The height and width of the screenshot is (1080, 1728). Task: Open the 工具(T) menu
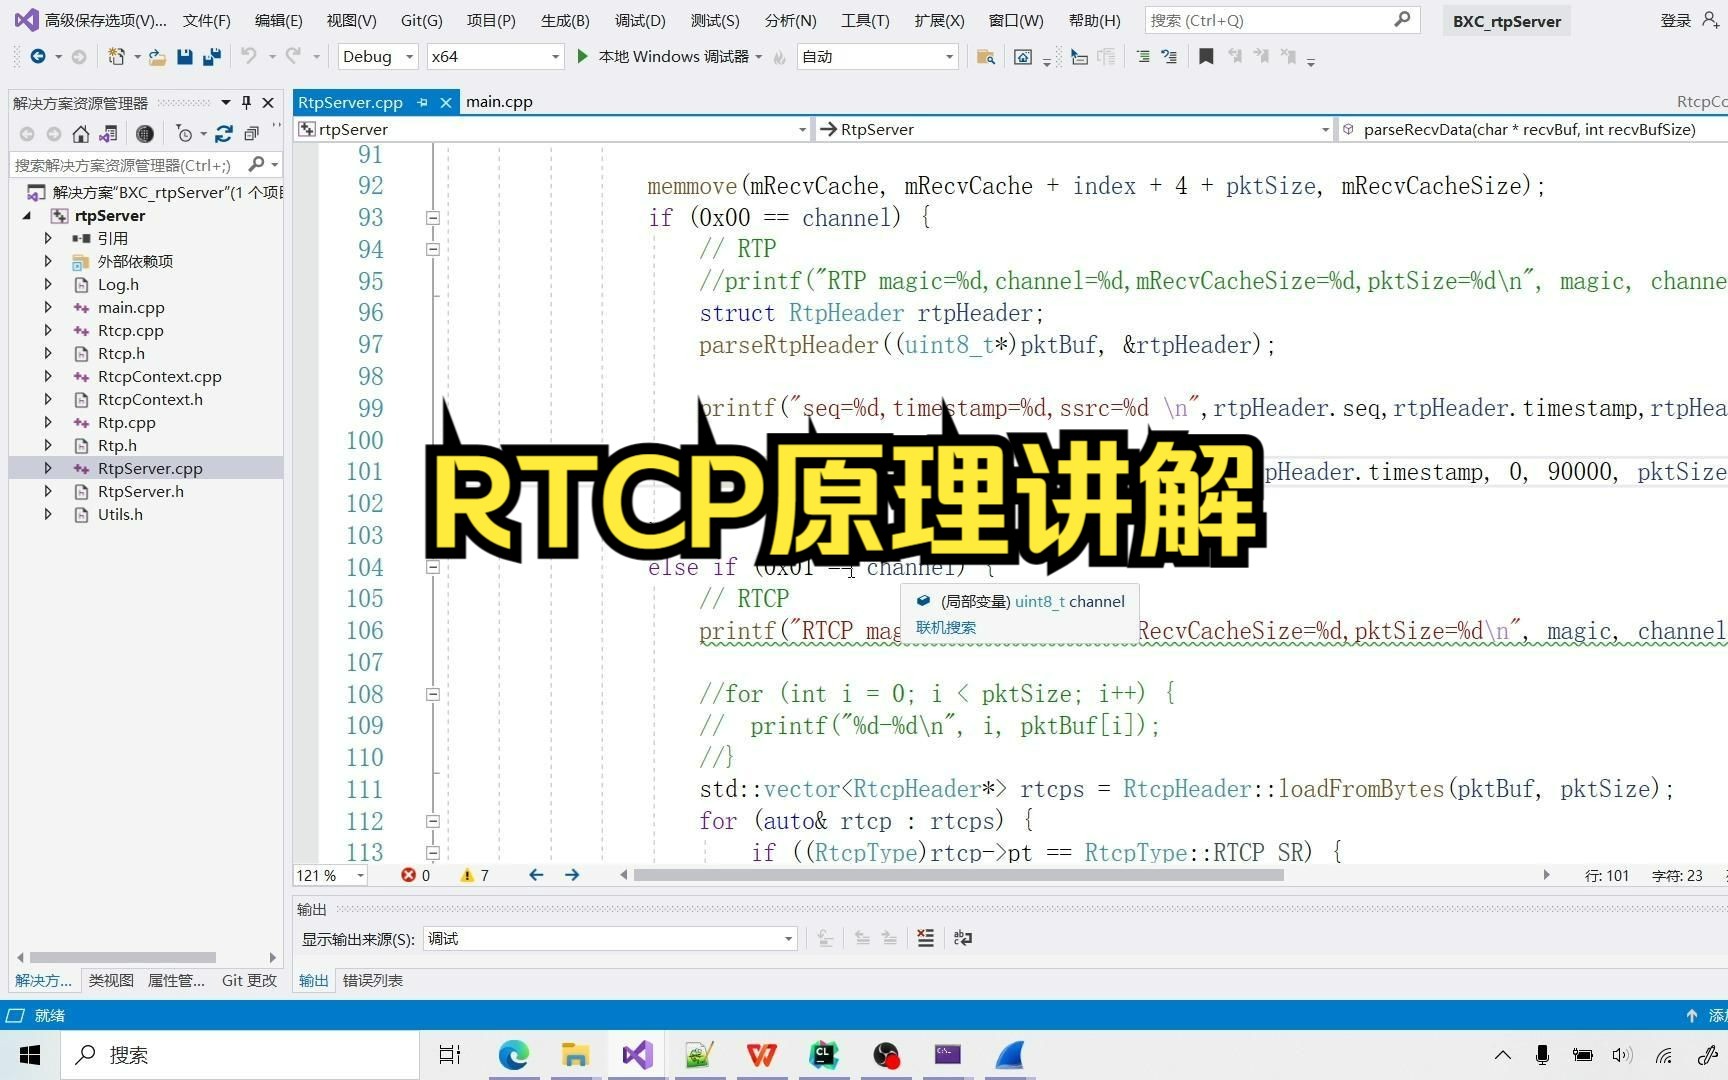865,20
